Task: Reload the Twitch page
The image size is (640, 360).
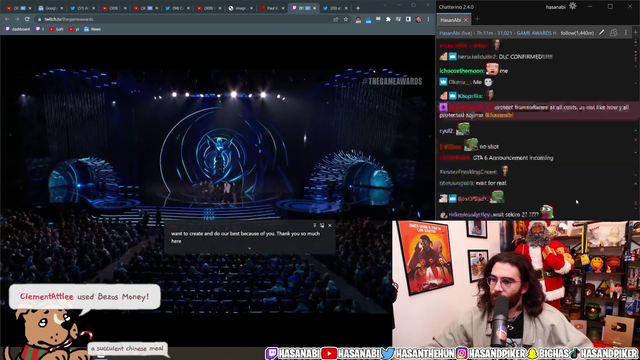Action: pos(27,19)
